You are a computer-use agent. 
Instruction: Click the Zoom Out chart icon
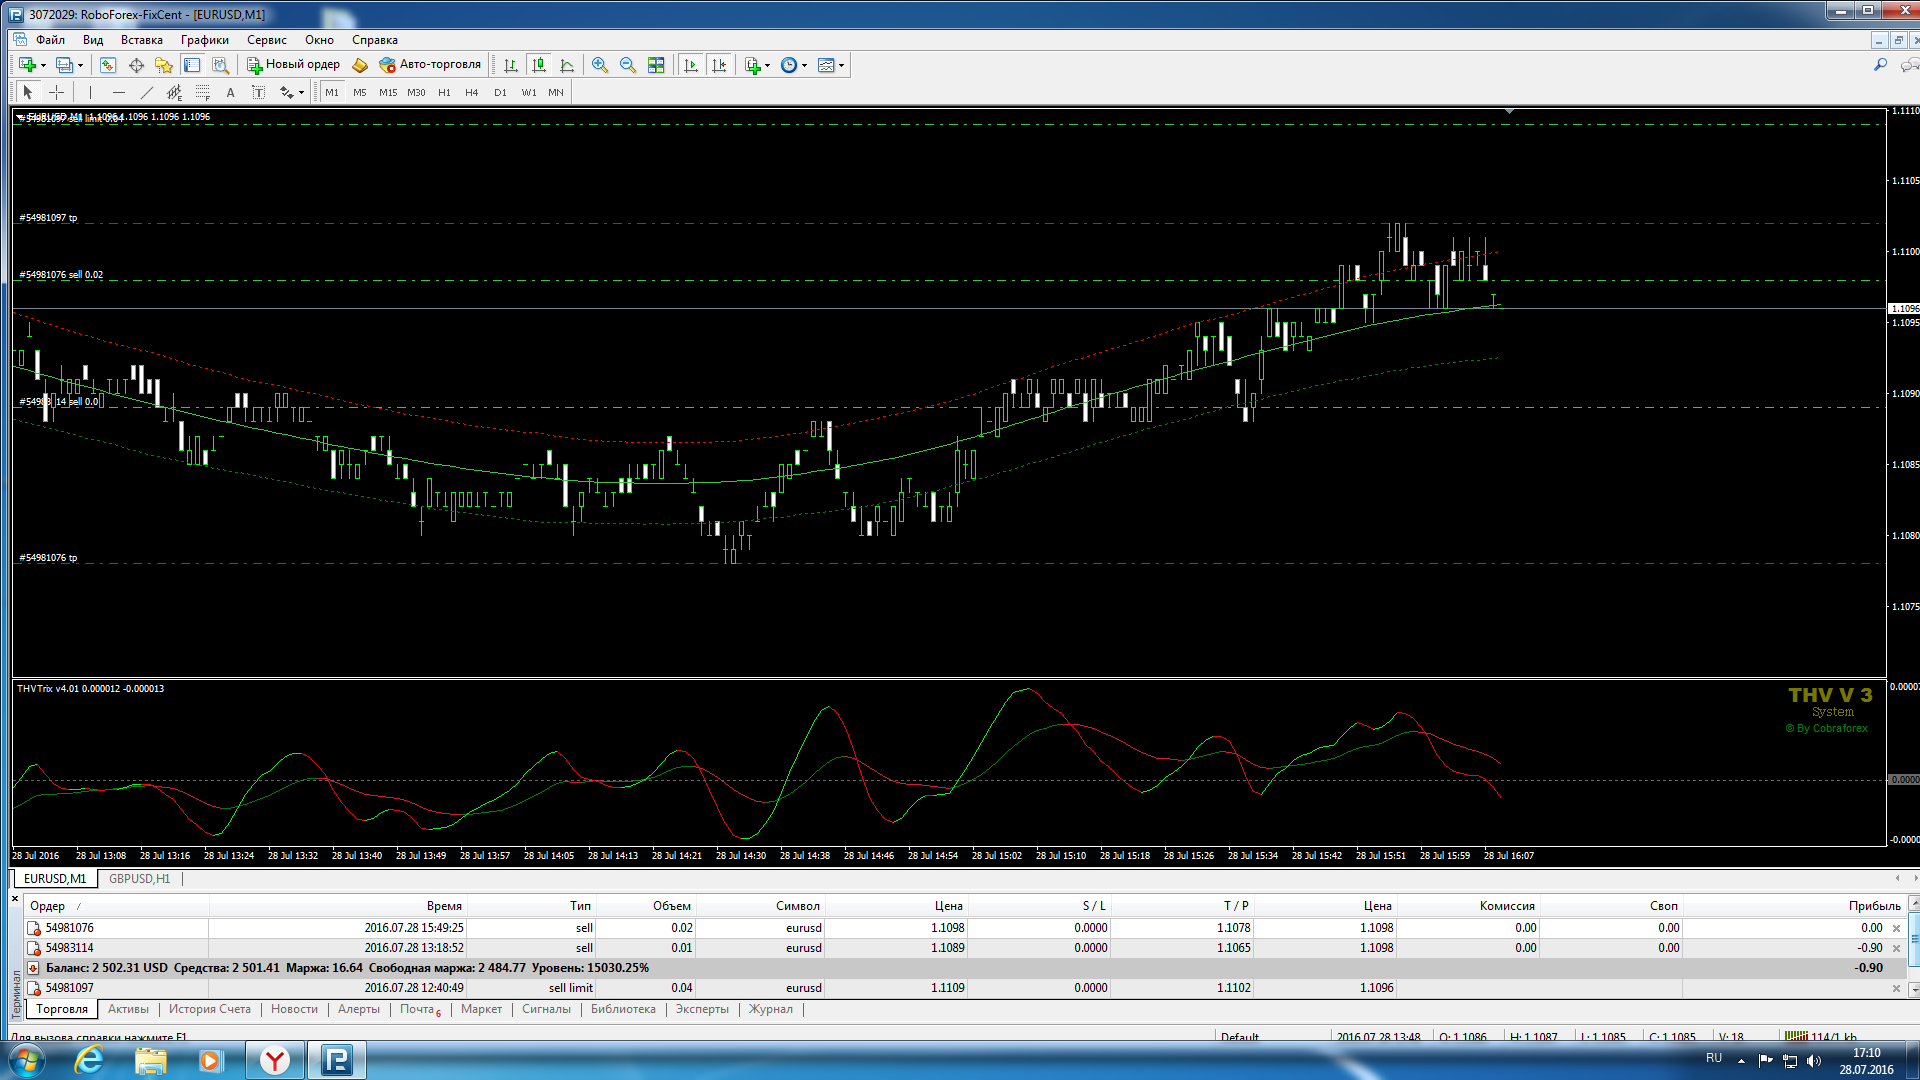point(628,65)
